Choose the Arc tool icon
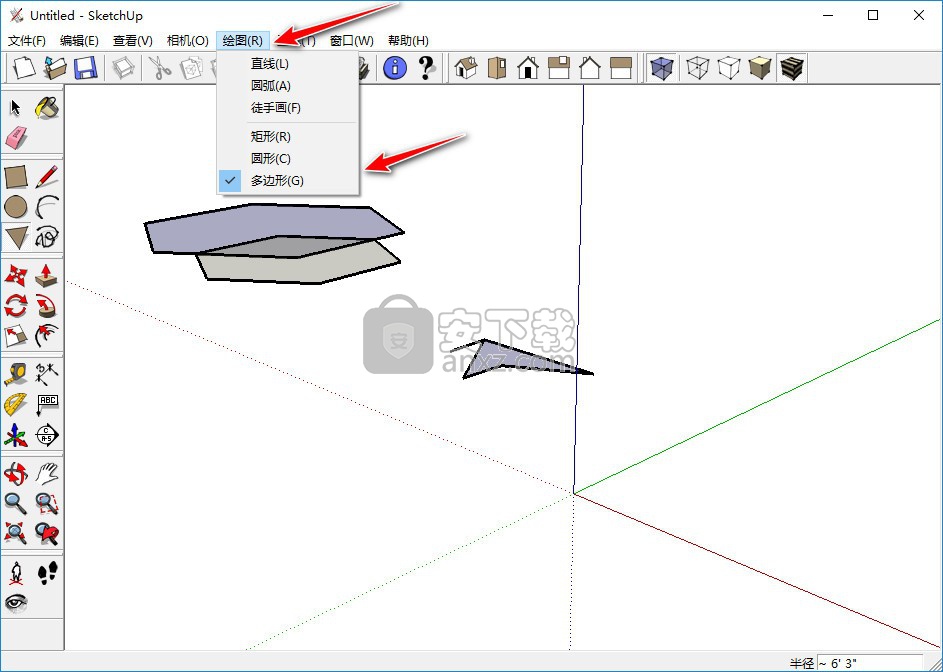This screenshot has width=943, height=672. (46, 207)
